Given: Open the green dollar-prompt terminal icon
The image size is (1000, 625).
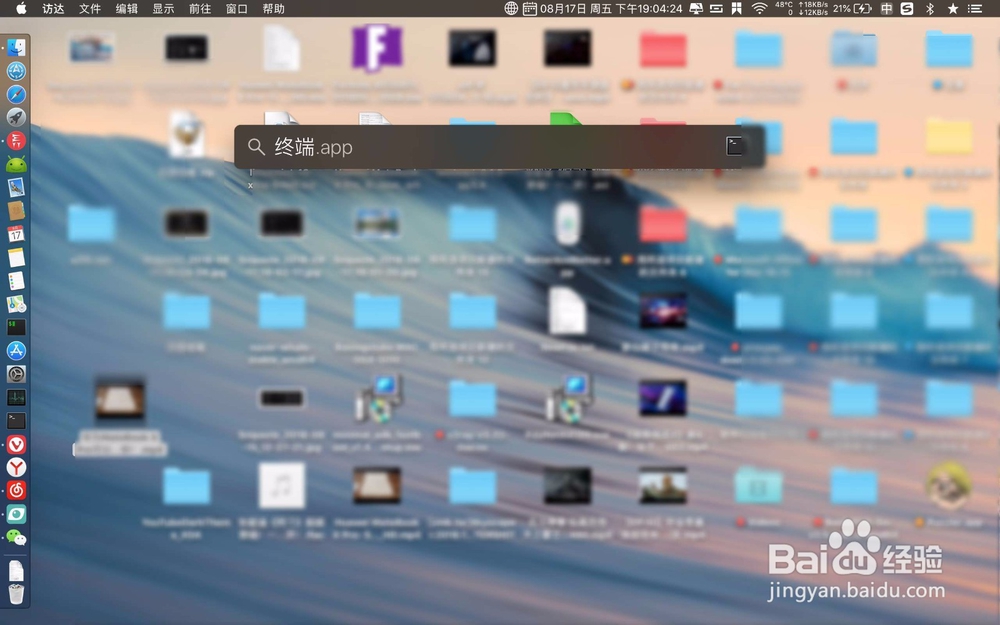Looking at the screenshot, I should (x=16, y=327).
